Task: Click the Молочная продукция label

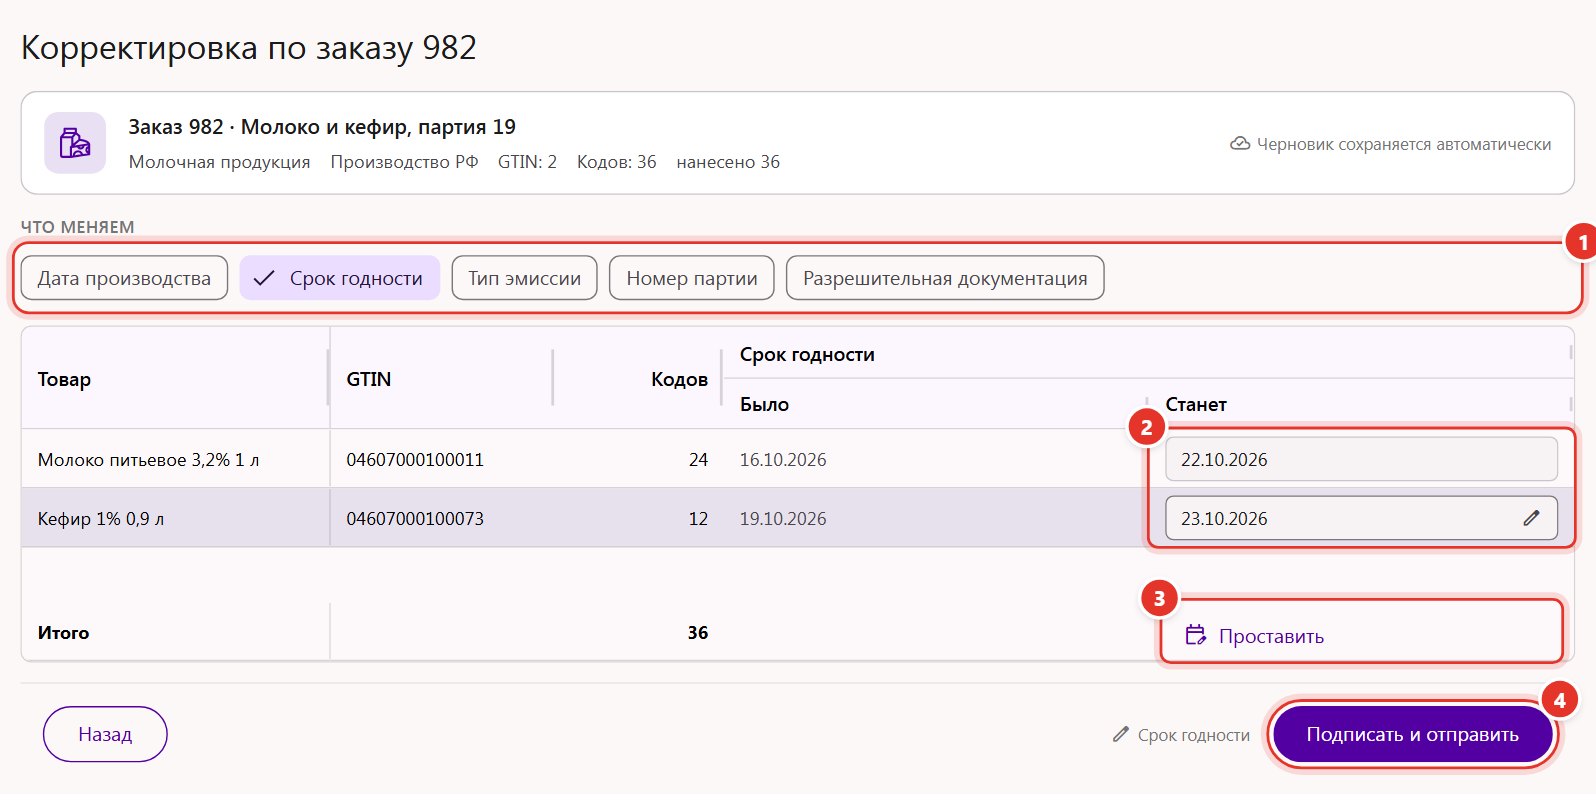Action: click(x=219, y=162)
